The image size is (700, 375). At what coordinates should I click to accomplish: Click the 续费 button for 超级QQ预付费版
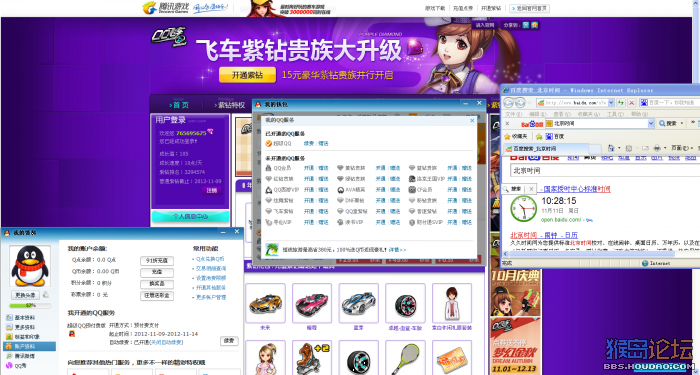tap(229, 341)
